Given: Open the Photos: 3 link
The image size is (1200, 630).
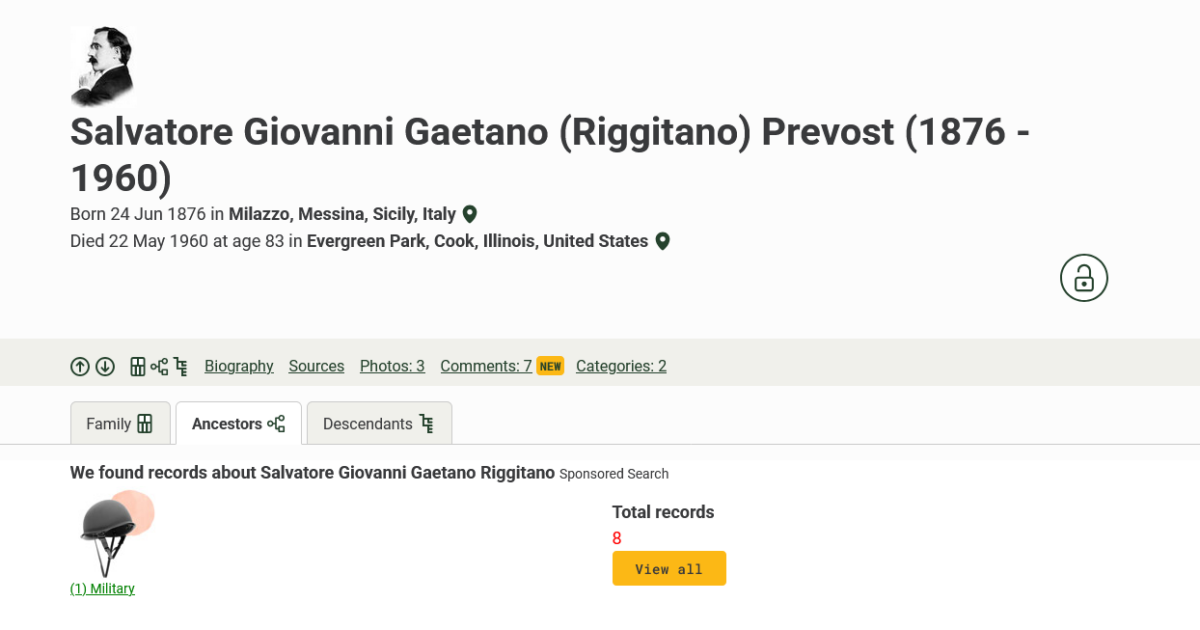Looking at the screenshot, I should [x=392, y=366].
